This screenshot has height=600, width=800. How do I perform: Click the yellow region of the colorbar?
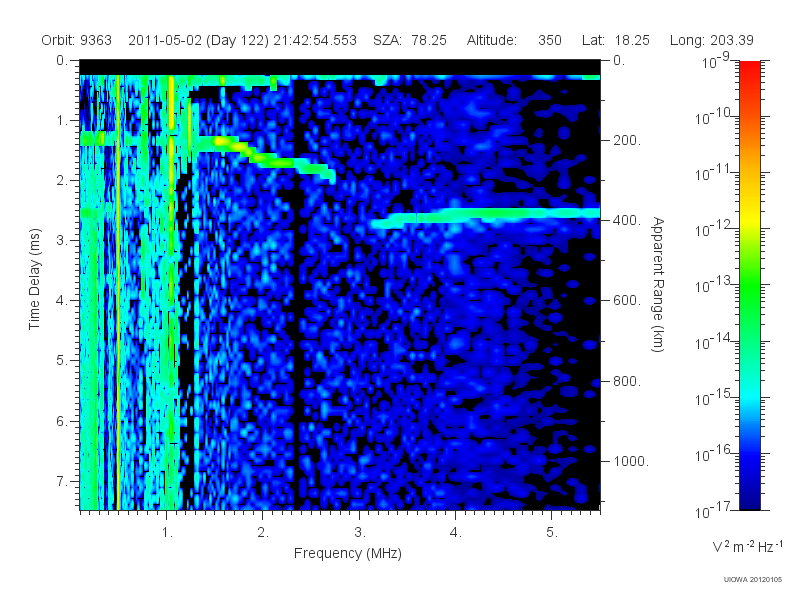tap(750, 217)
